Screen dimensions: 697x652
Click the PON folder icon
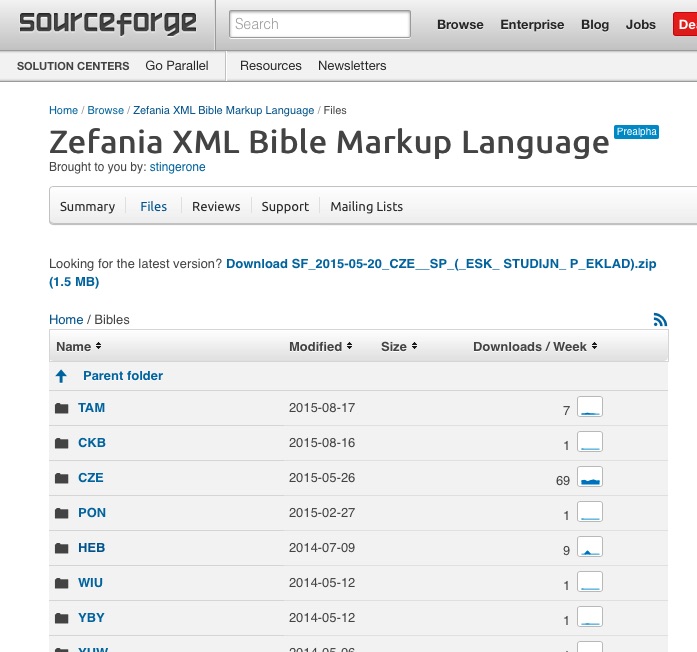point(61,513)
